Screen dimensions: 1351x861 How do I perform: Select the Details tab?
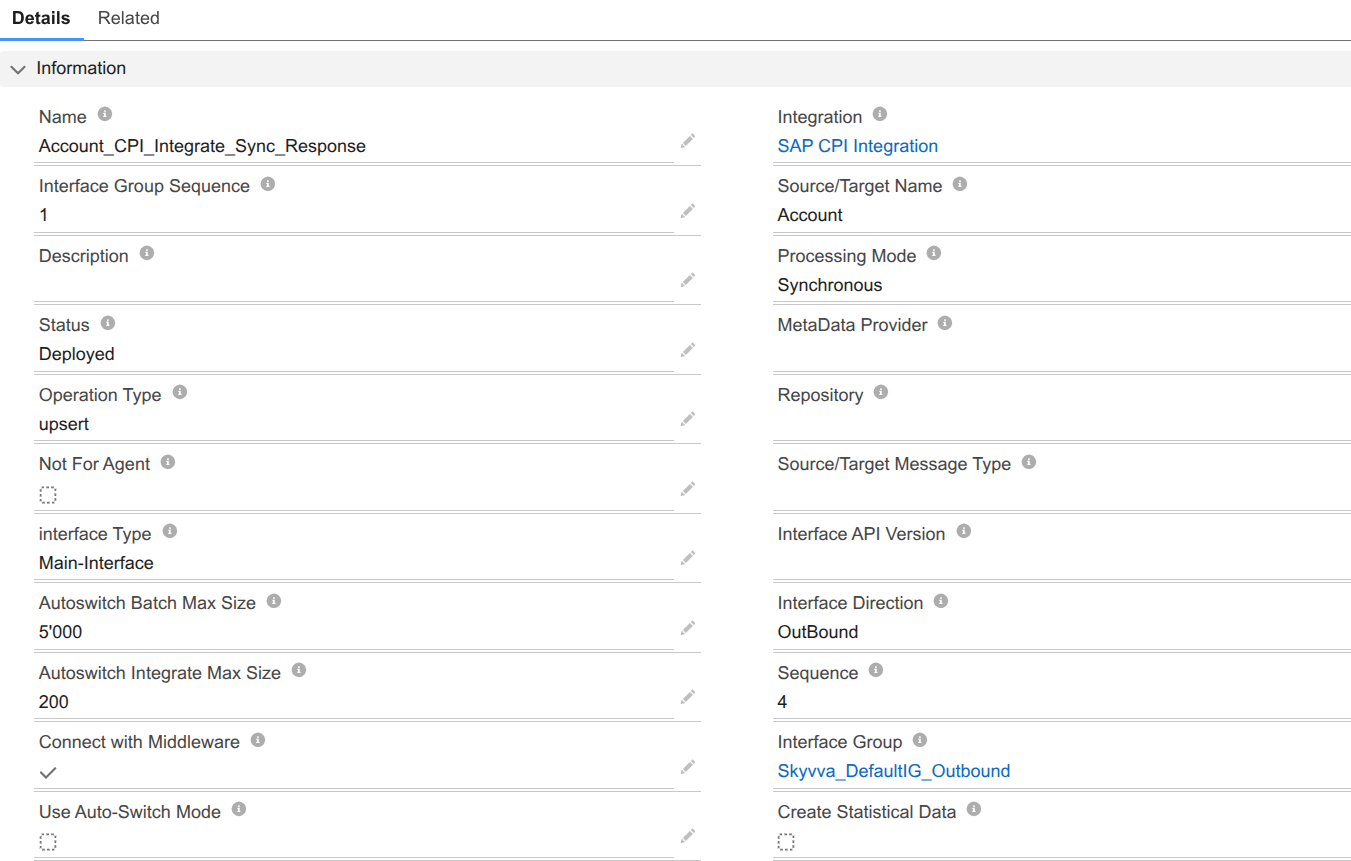[41, 18]
